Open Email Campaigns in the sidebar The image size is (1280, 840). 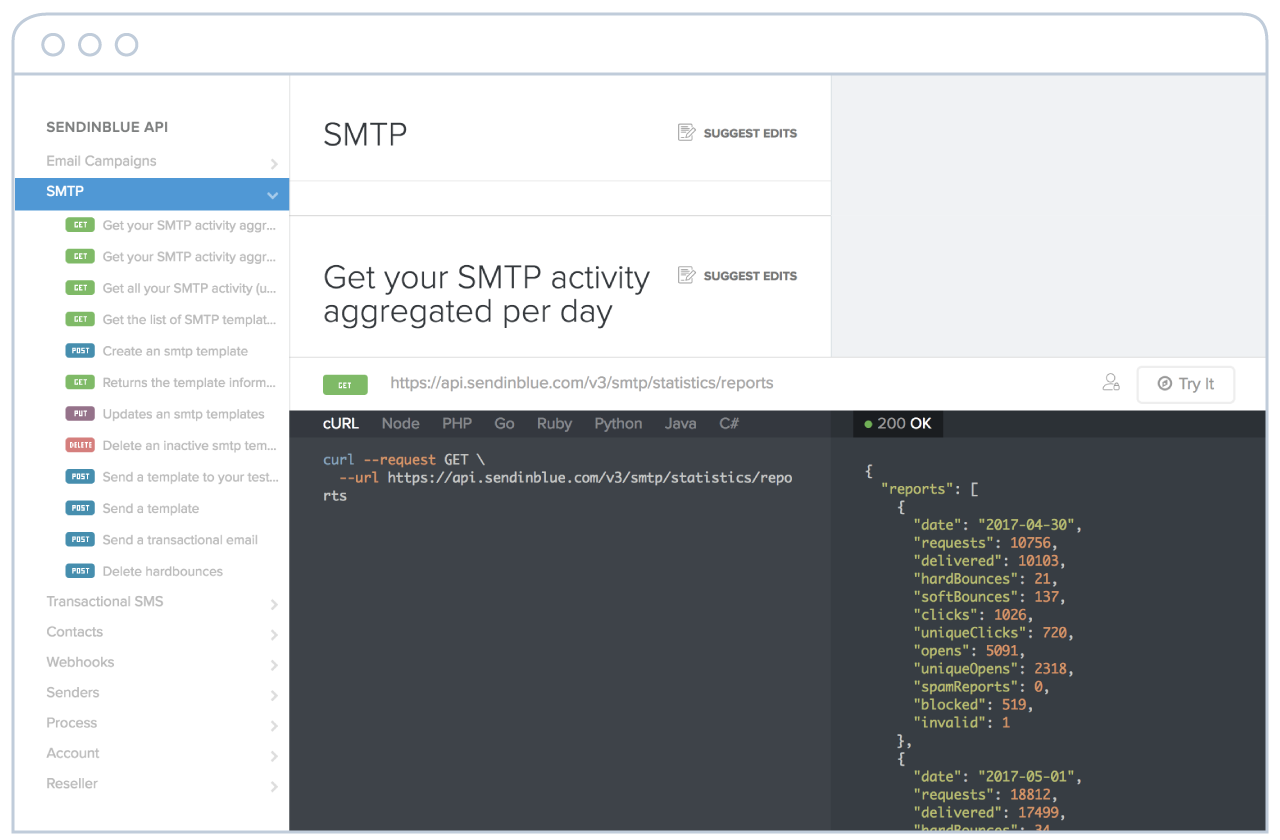pos(101,161)
